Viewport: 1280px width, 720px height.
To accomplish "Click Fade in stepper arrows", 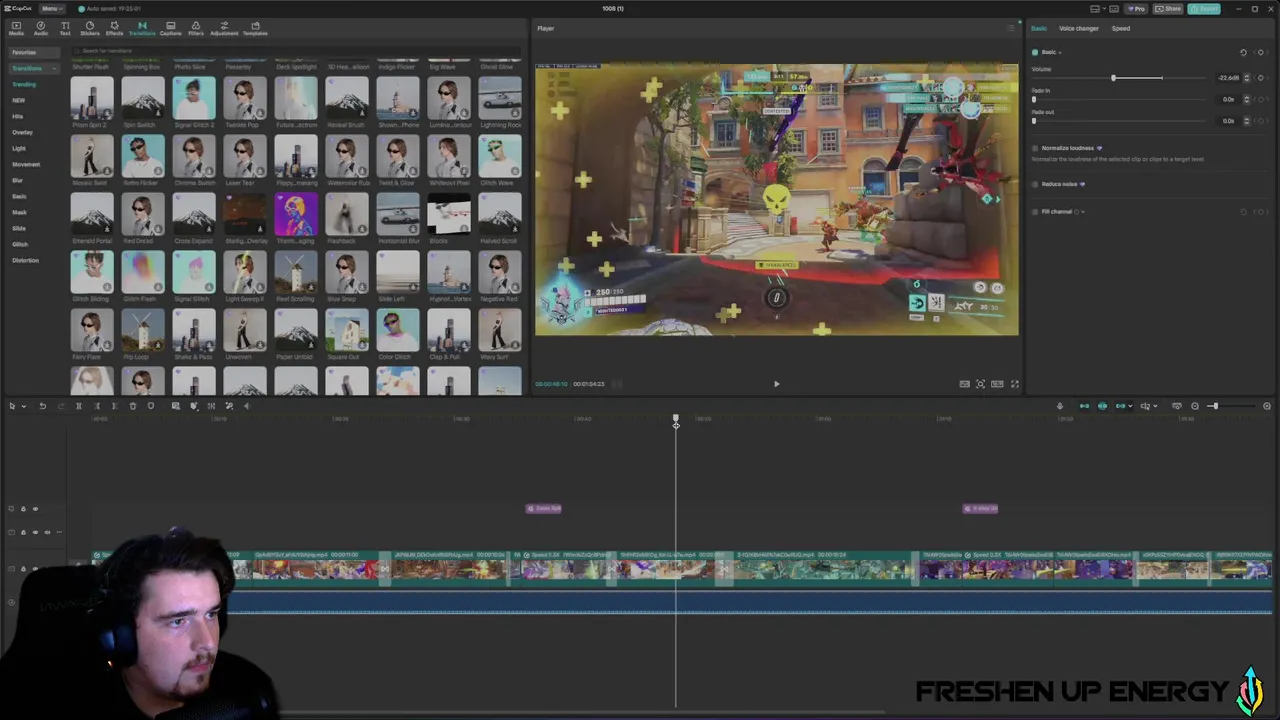I will (1246, 99).
